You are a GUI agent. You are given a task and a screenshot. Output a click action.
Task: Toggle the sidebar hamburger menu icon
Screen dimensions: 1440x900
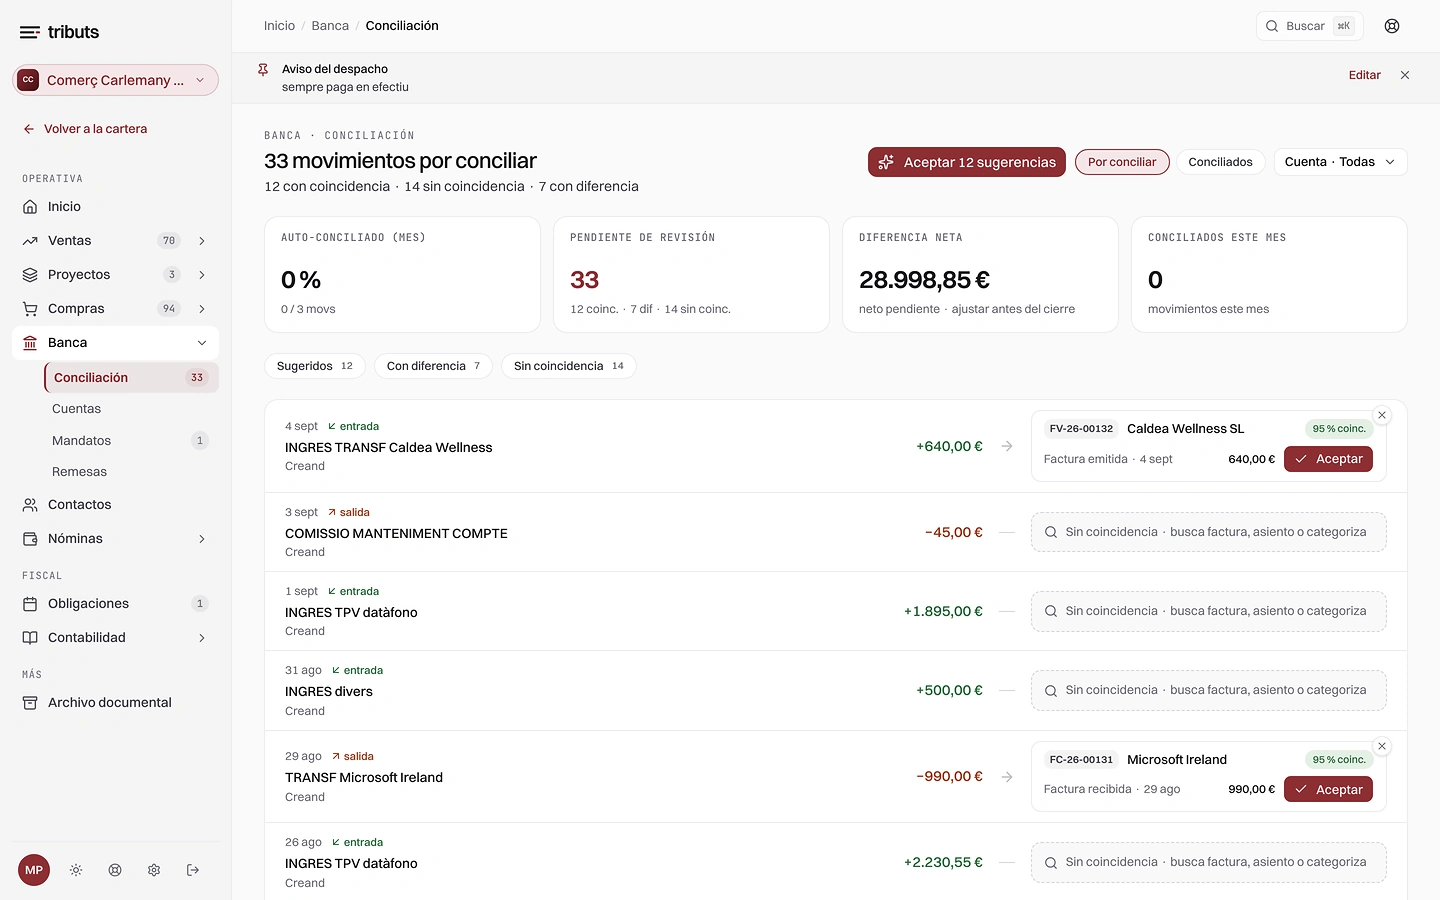pos(30,32)
